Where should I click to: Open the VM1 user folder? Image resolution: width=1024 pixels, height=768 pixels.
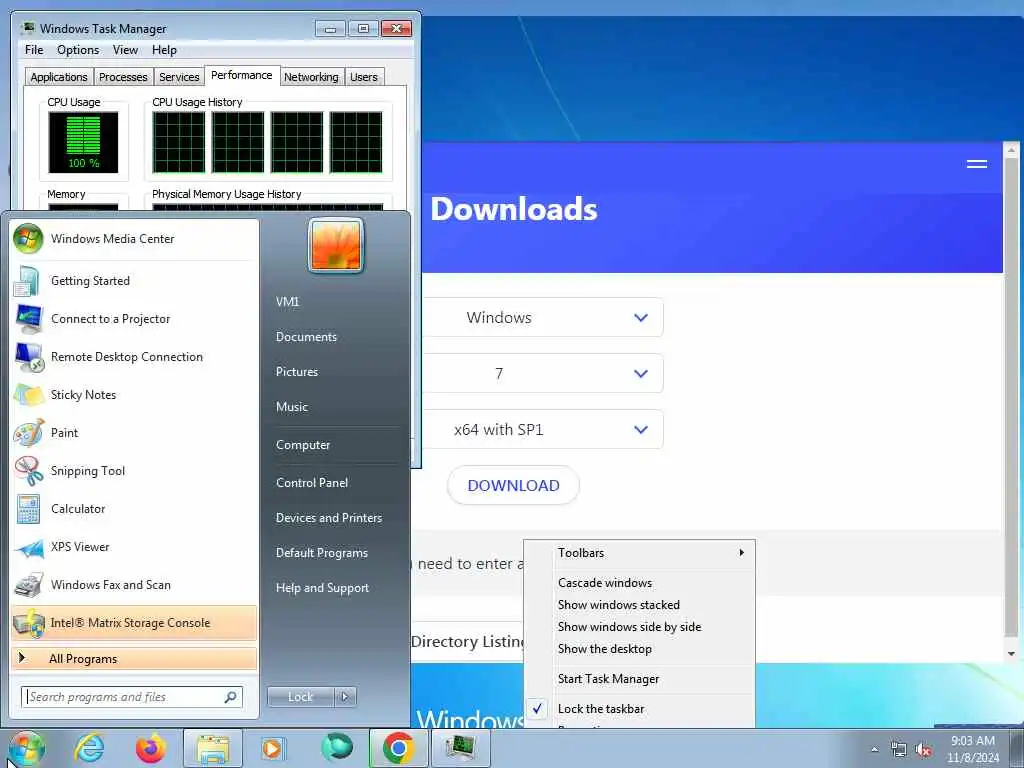click(287, 302)
